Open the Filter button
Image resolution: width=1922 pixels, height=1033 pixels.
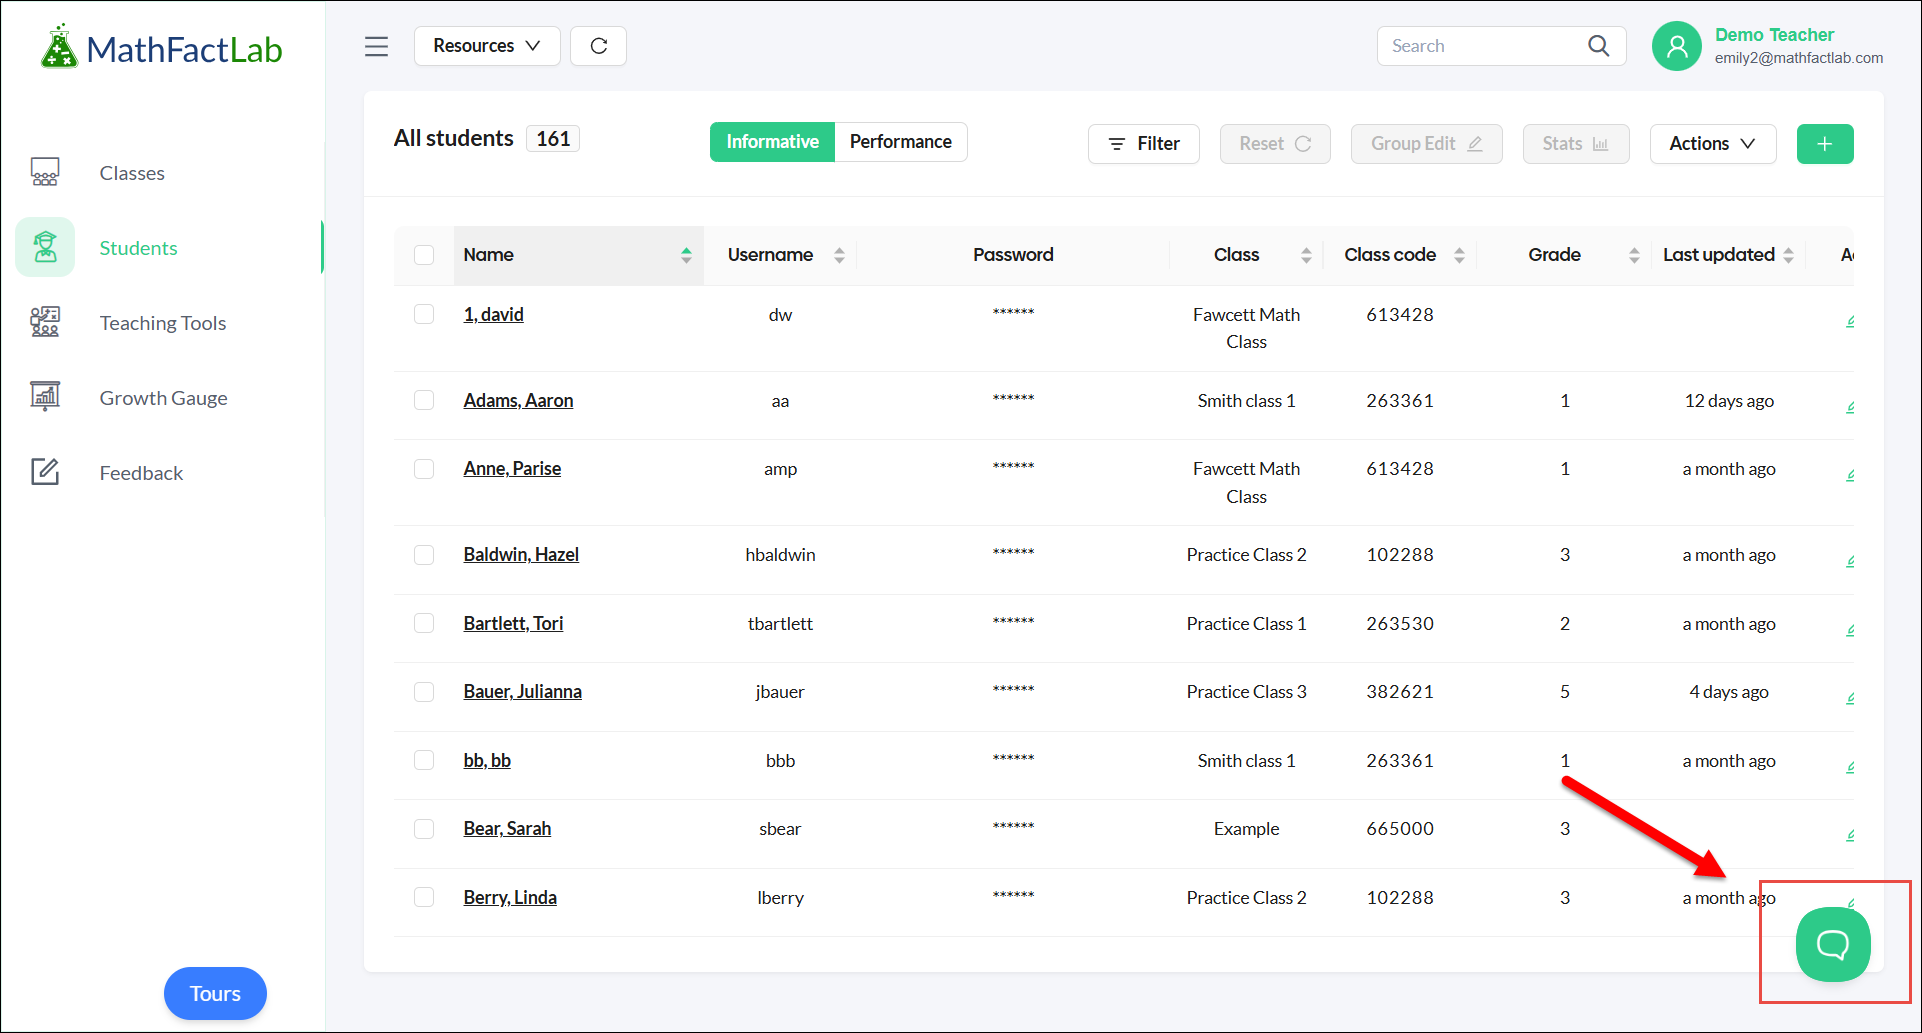click(1144, 144)
